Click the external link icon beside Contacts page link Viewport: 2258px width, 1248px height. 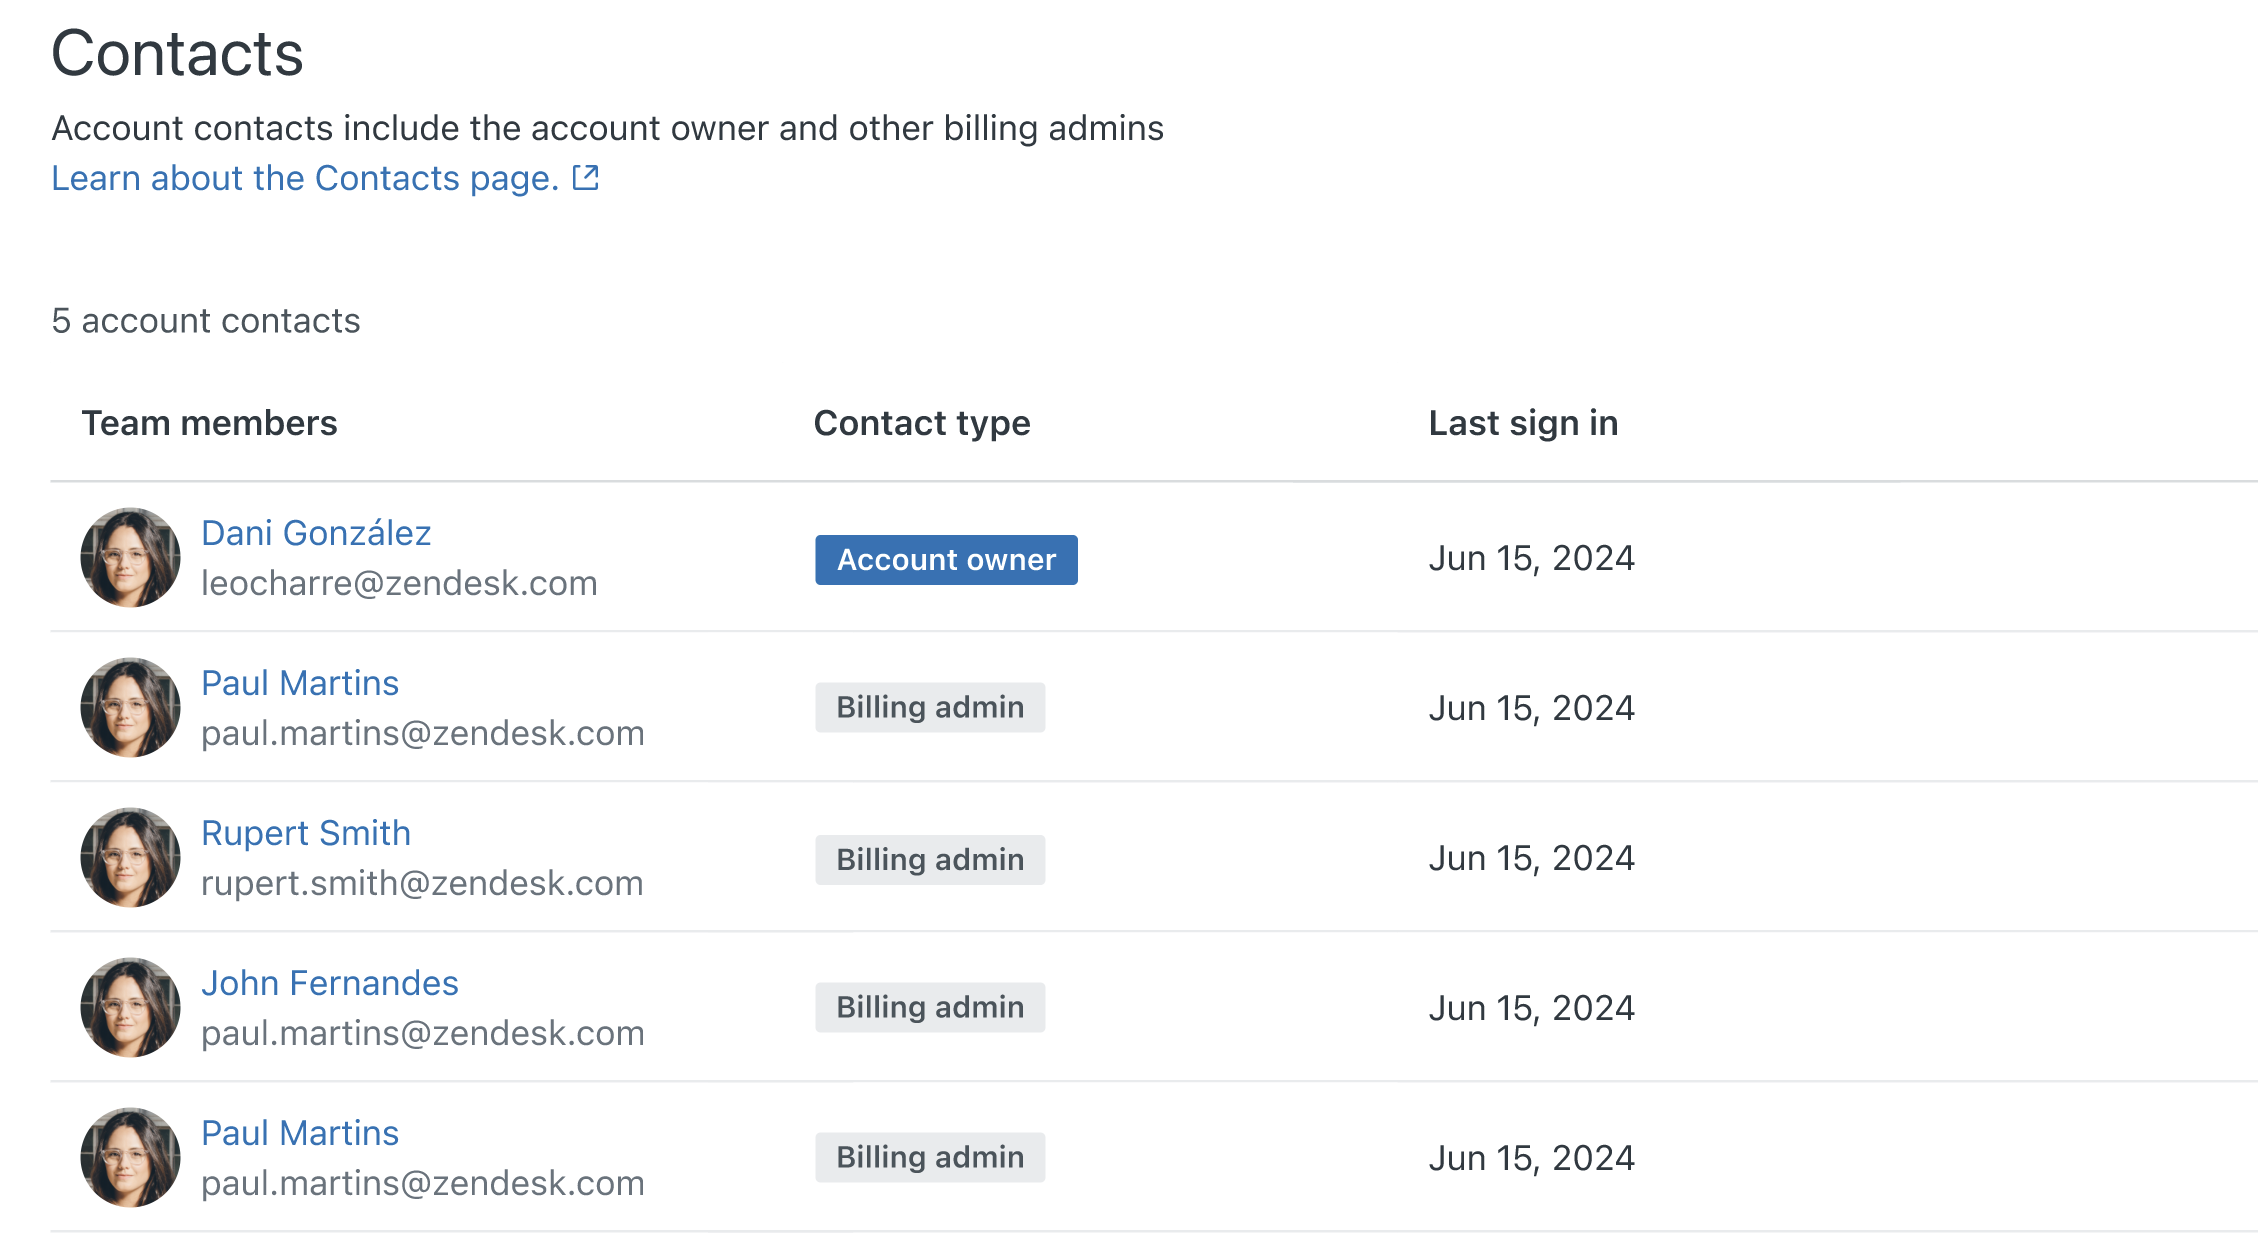point(585,178)
